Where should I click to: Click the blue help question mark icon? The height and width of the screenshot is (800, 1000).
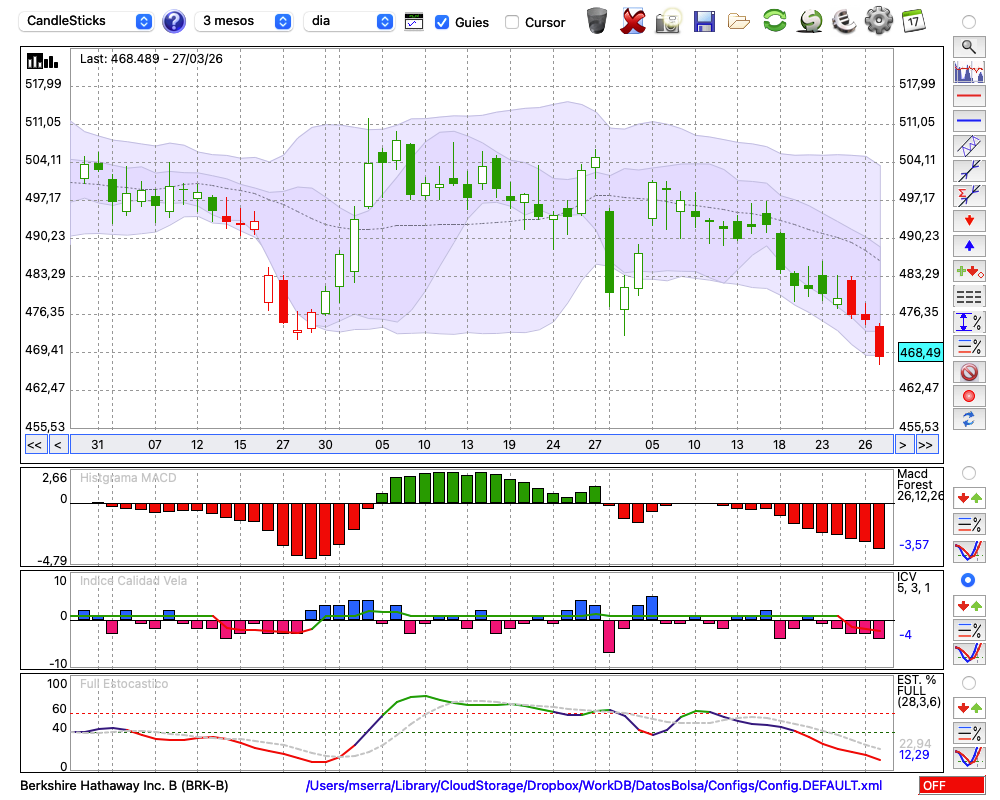174,21
